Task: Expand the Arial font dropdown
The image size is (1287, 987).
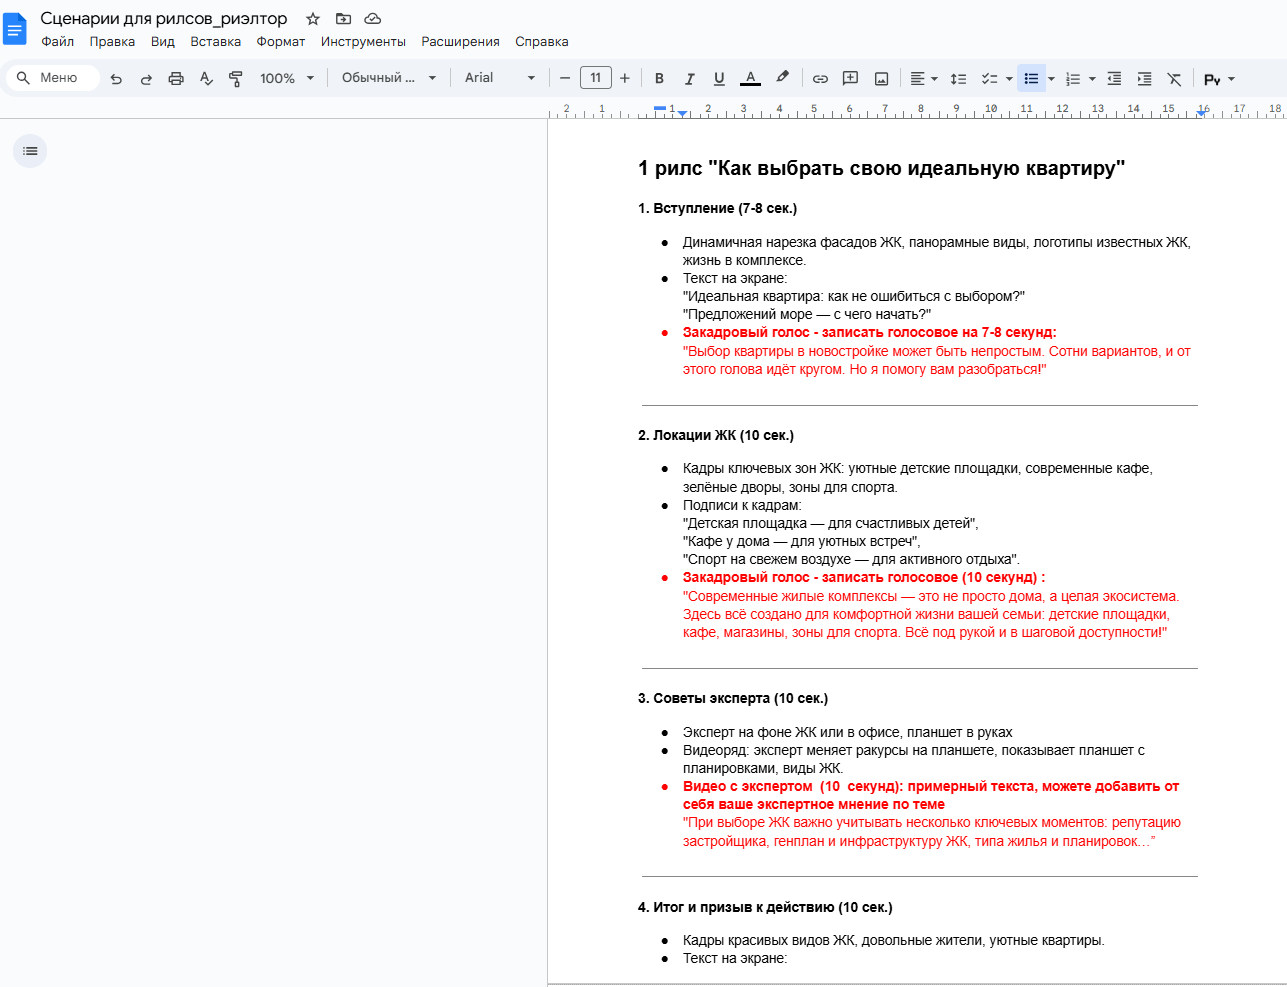Action: pyautogui.click(x=500, y=78)
